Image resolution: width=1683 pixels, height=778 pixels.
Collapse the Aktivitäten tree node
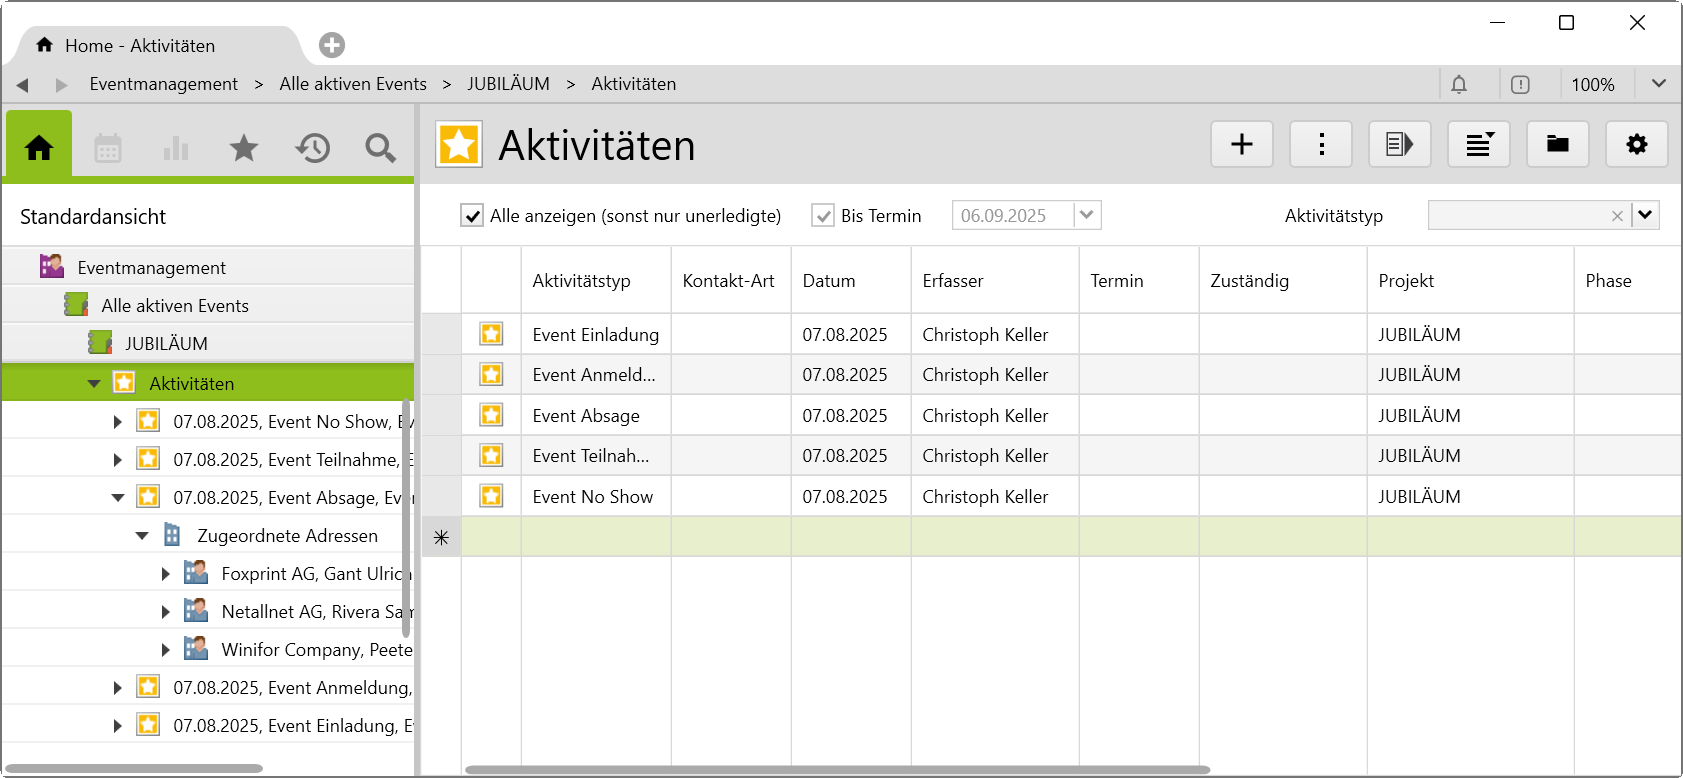coord(94,383)
